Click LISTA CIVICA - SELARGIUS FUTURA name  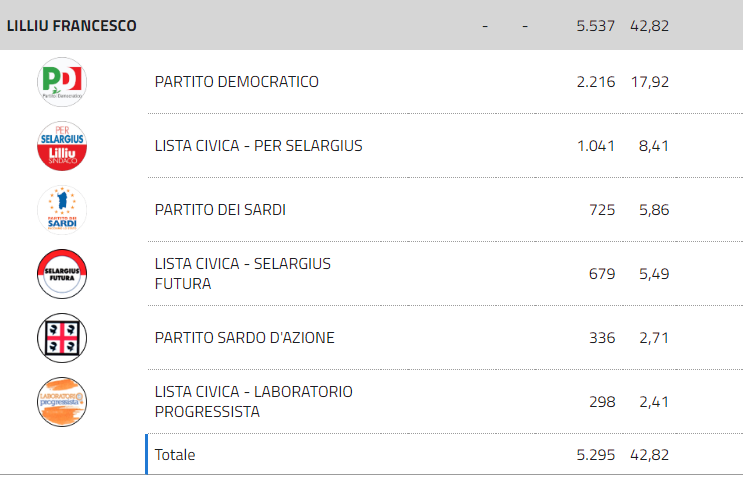coord(243,274)
